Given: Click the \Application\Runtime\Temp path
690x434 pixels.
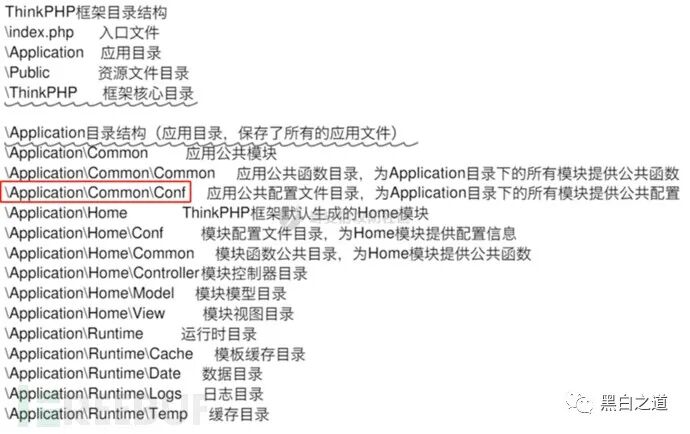Looking at the screenshot, I should (x=96, y=414).
